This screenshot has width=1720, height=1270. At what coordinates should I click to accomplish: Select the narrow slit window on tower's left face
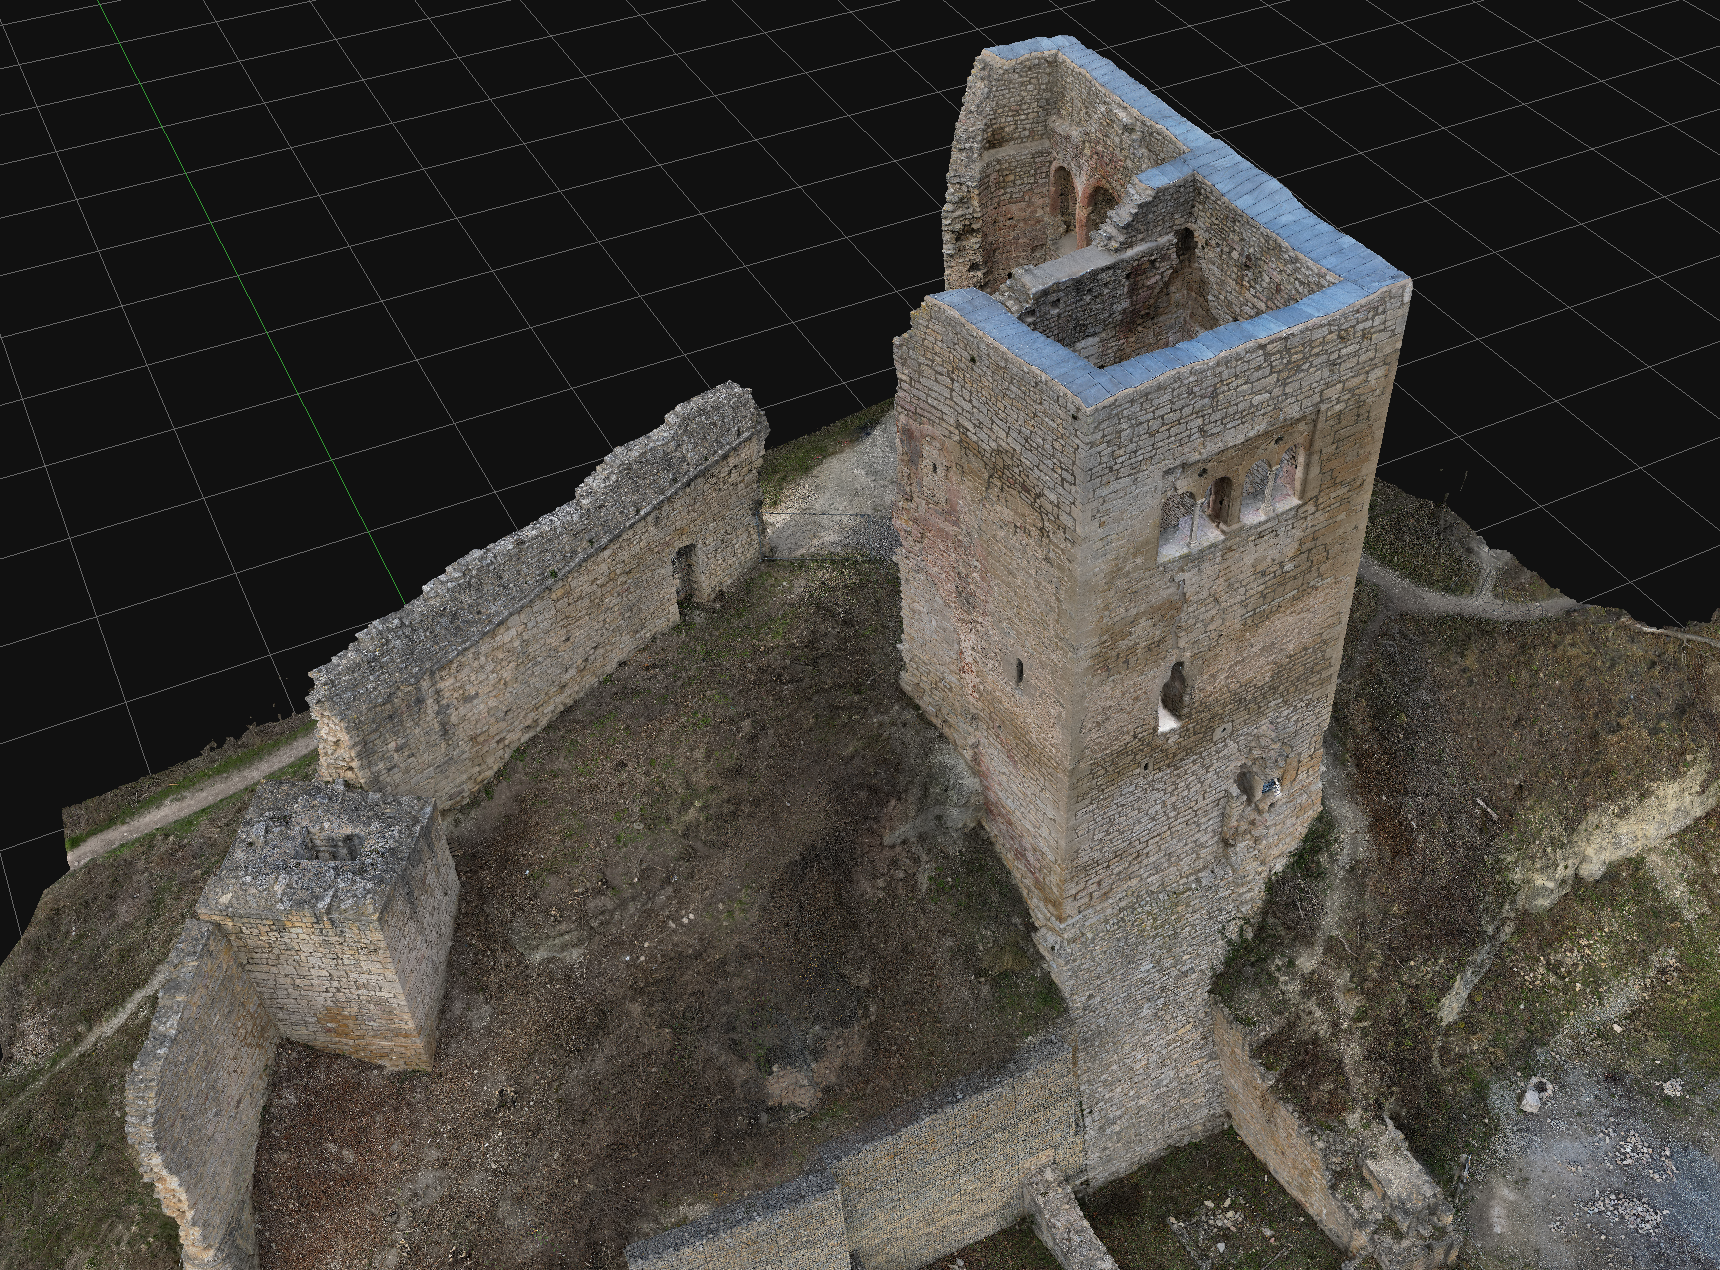pyautogui.click(x=1019, y=671)
